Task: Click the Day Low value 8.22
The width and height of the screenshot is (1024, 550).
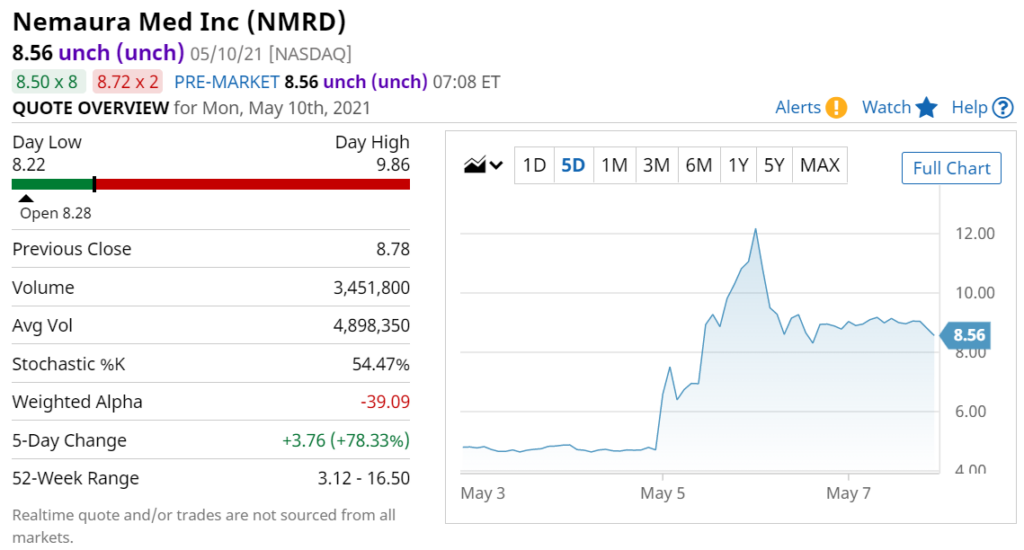Action: point(29,165)
